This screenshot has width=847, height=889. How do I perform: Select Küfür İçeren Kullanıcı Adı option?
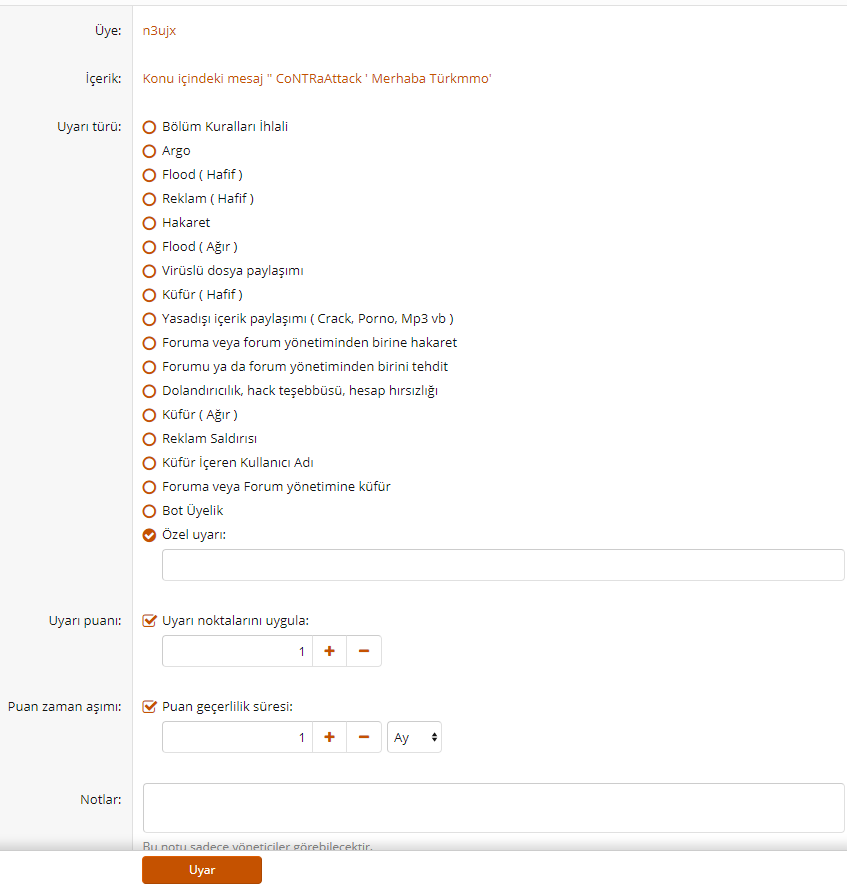(x=149, y=463)
